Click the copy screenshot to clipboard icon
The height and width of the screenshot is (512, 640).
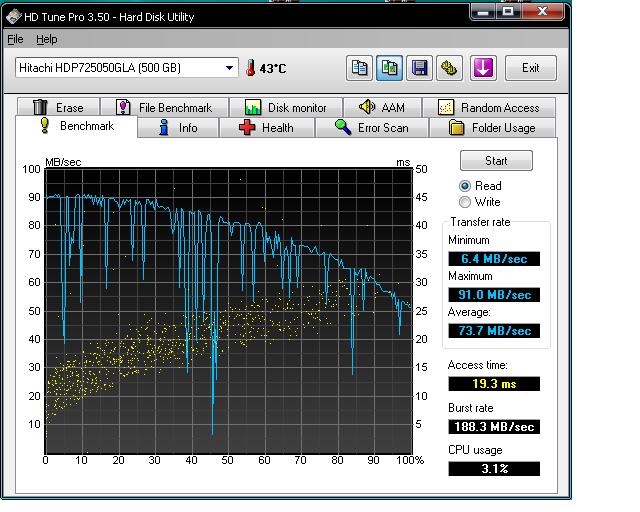coord(389,68)
